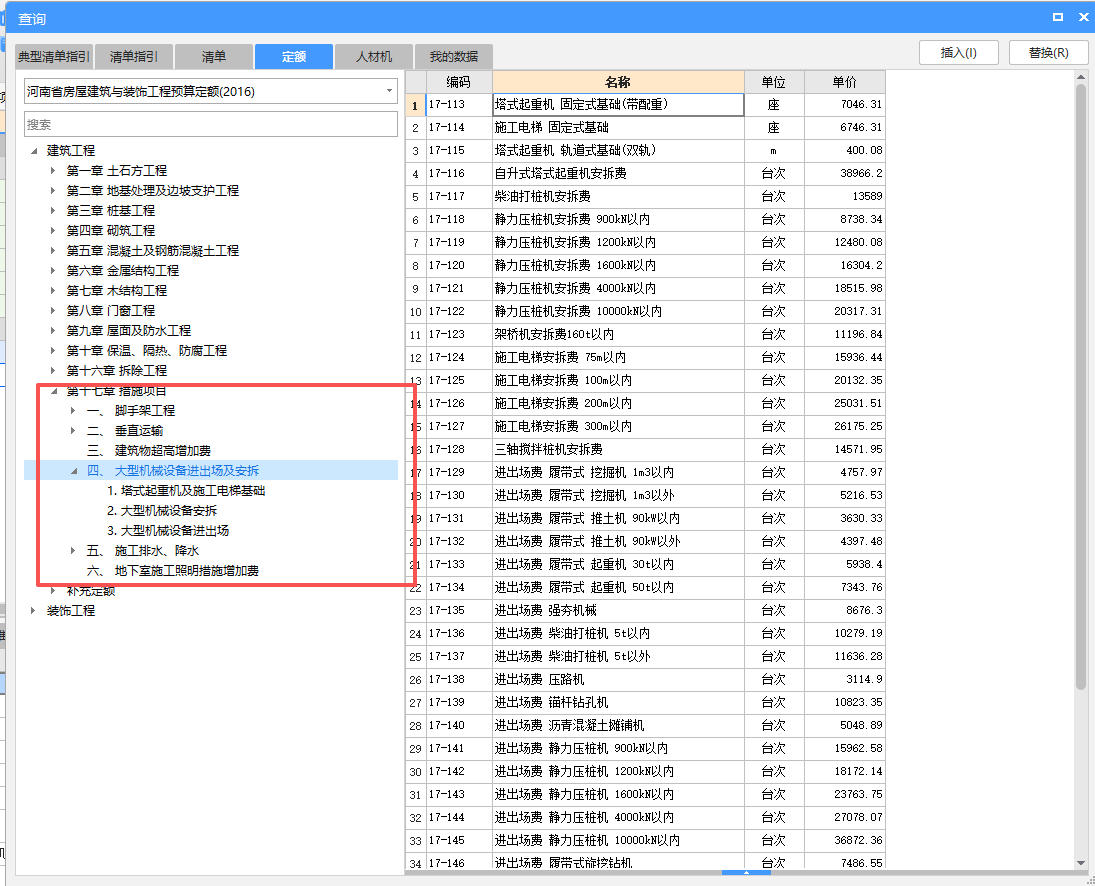Click the 替换(R) button
Image resolution: width=1095 pixels, height=886 pixels.
pyautogui.click(x=1048, y=53)
